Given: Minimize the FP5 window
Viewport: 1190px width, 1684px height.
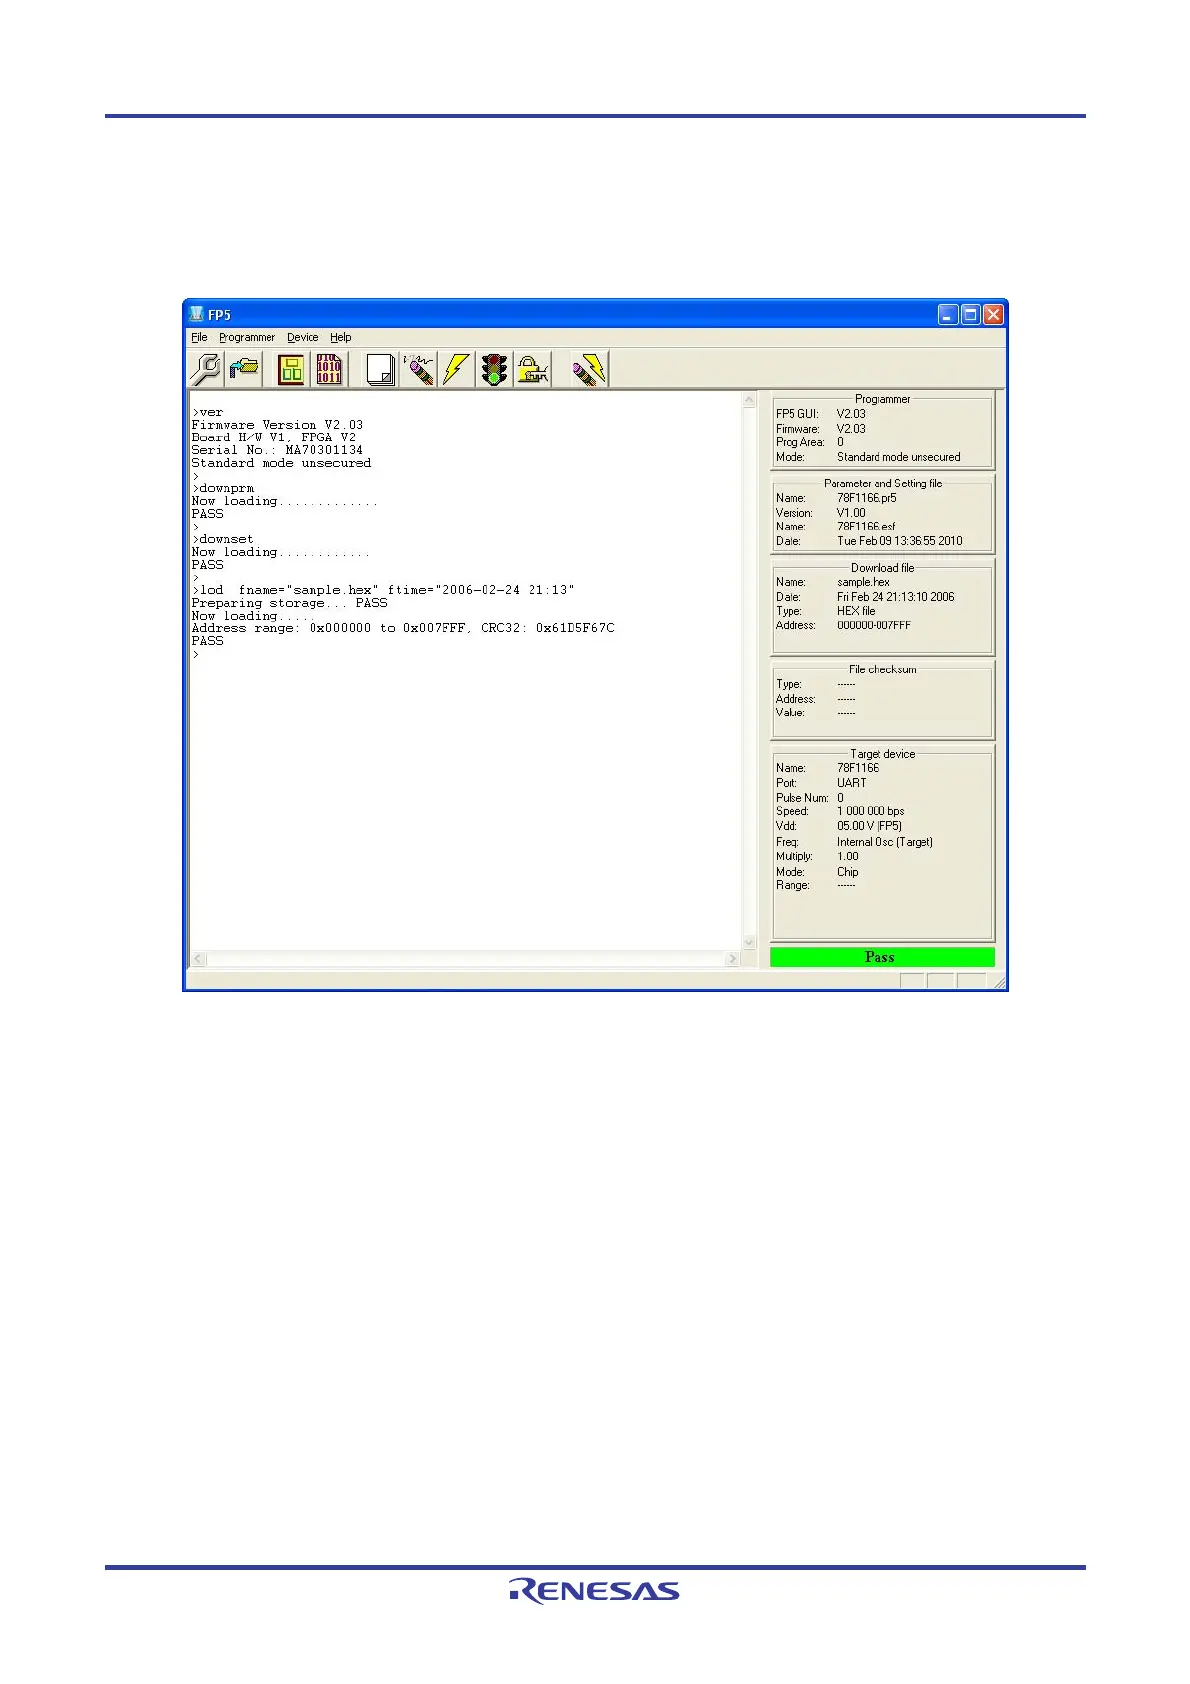Looking at the screenshot, I should point(948,315).
